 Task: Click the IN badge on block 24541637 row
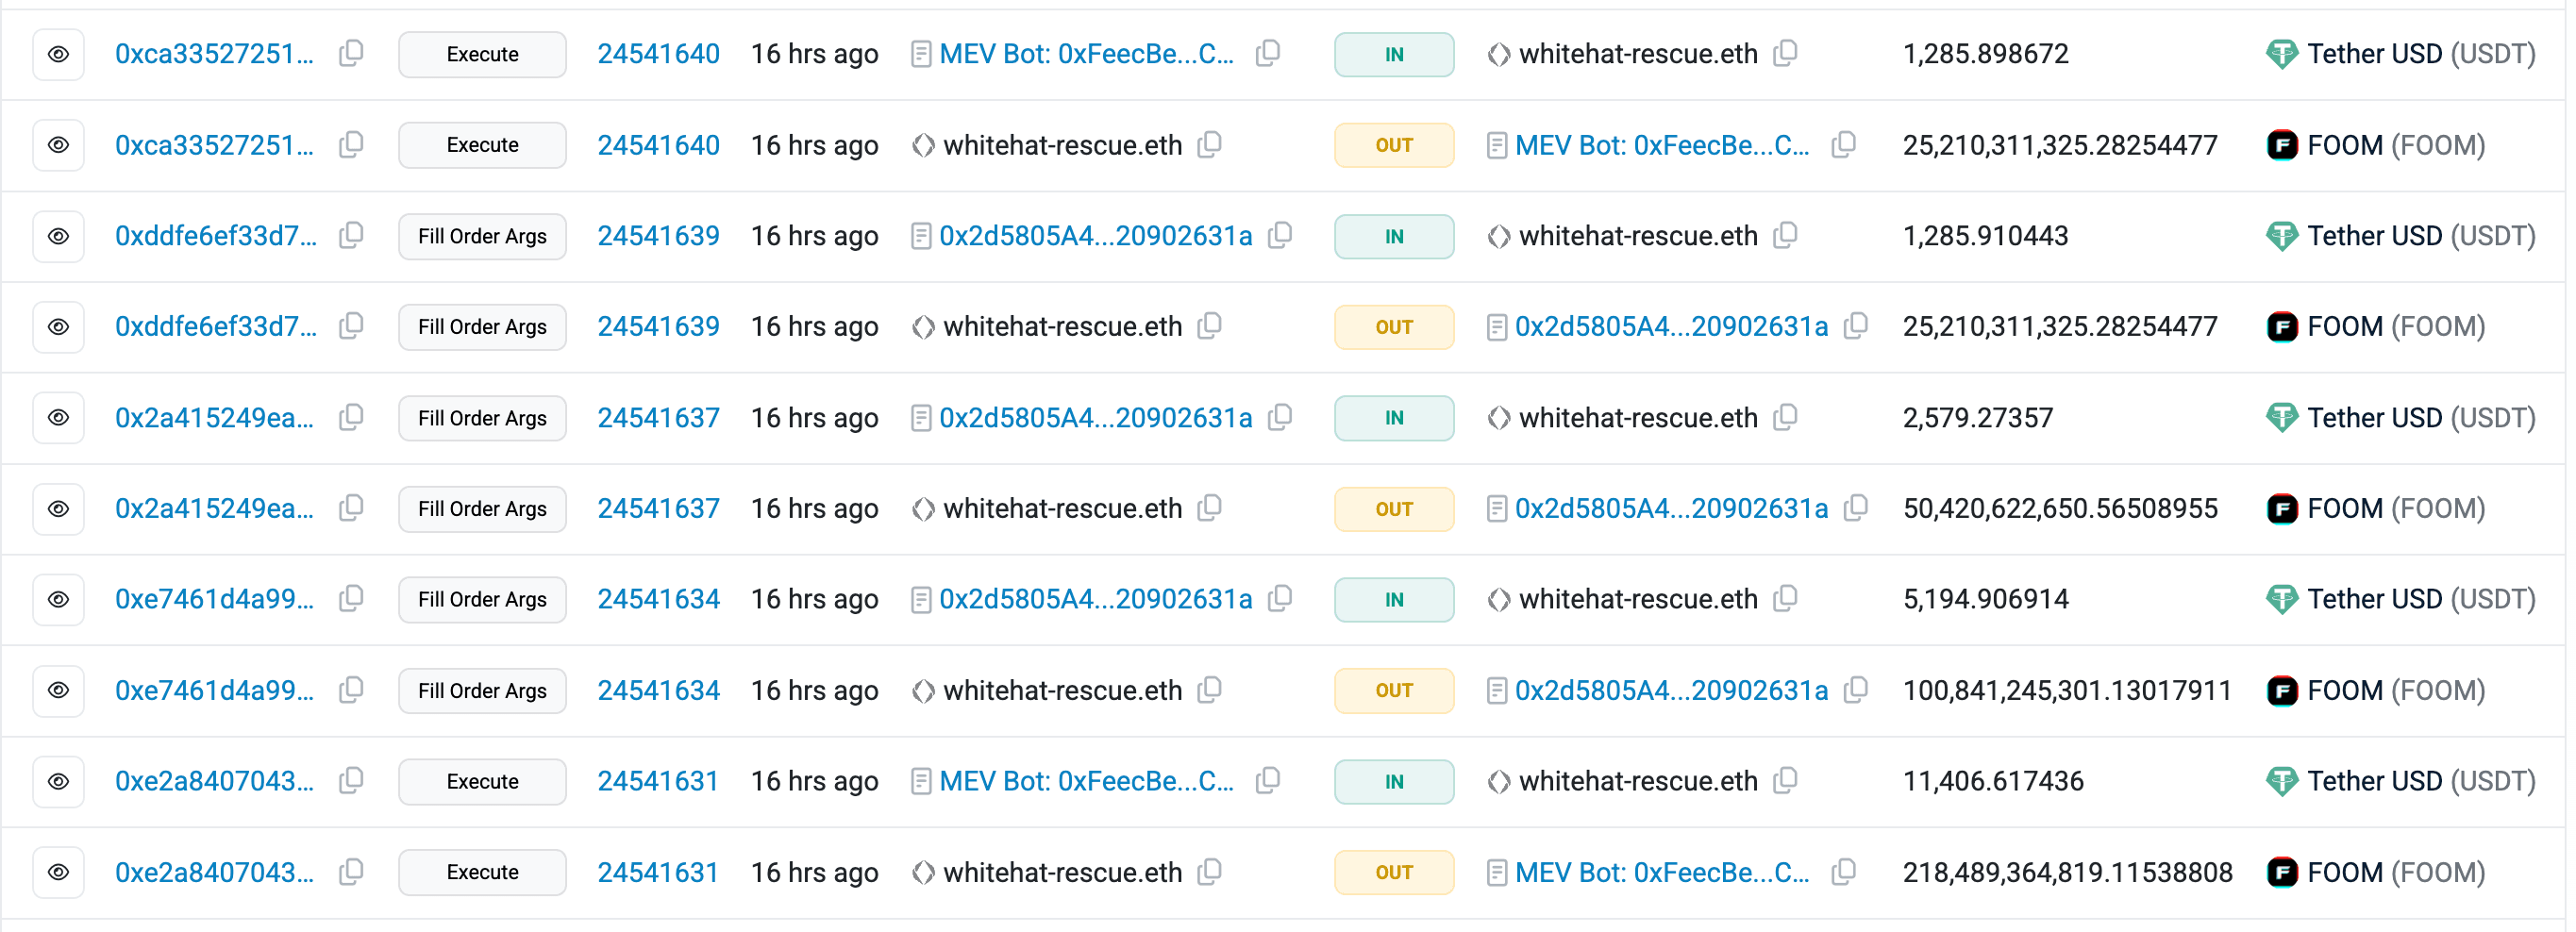click(1393, 418)
